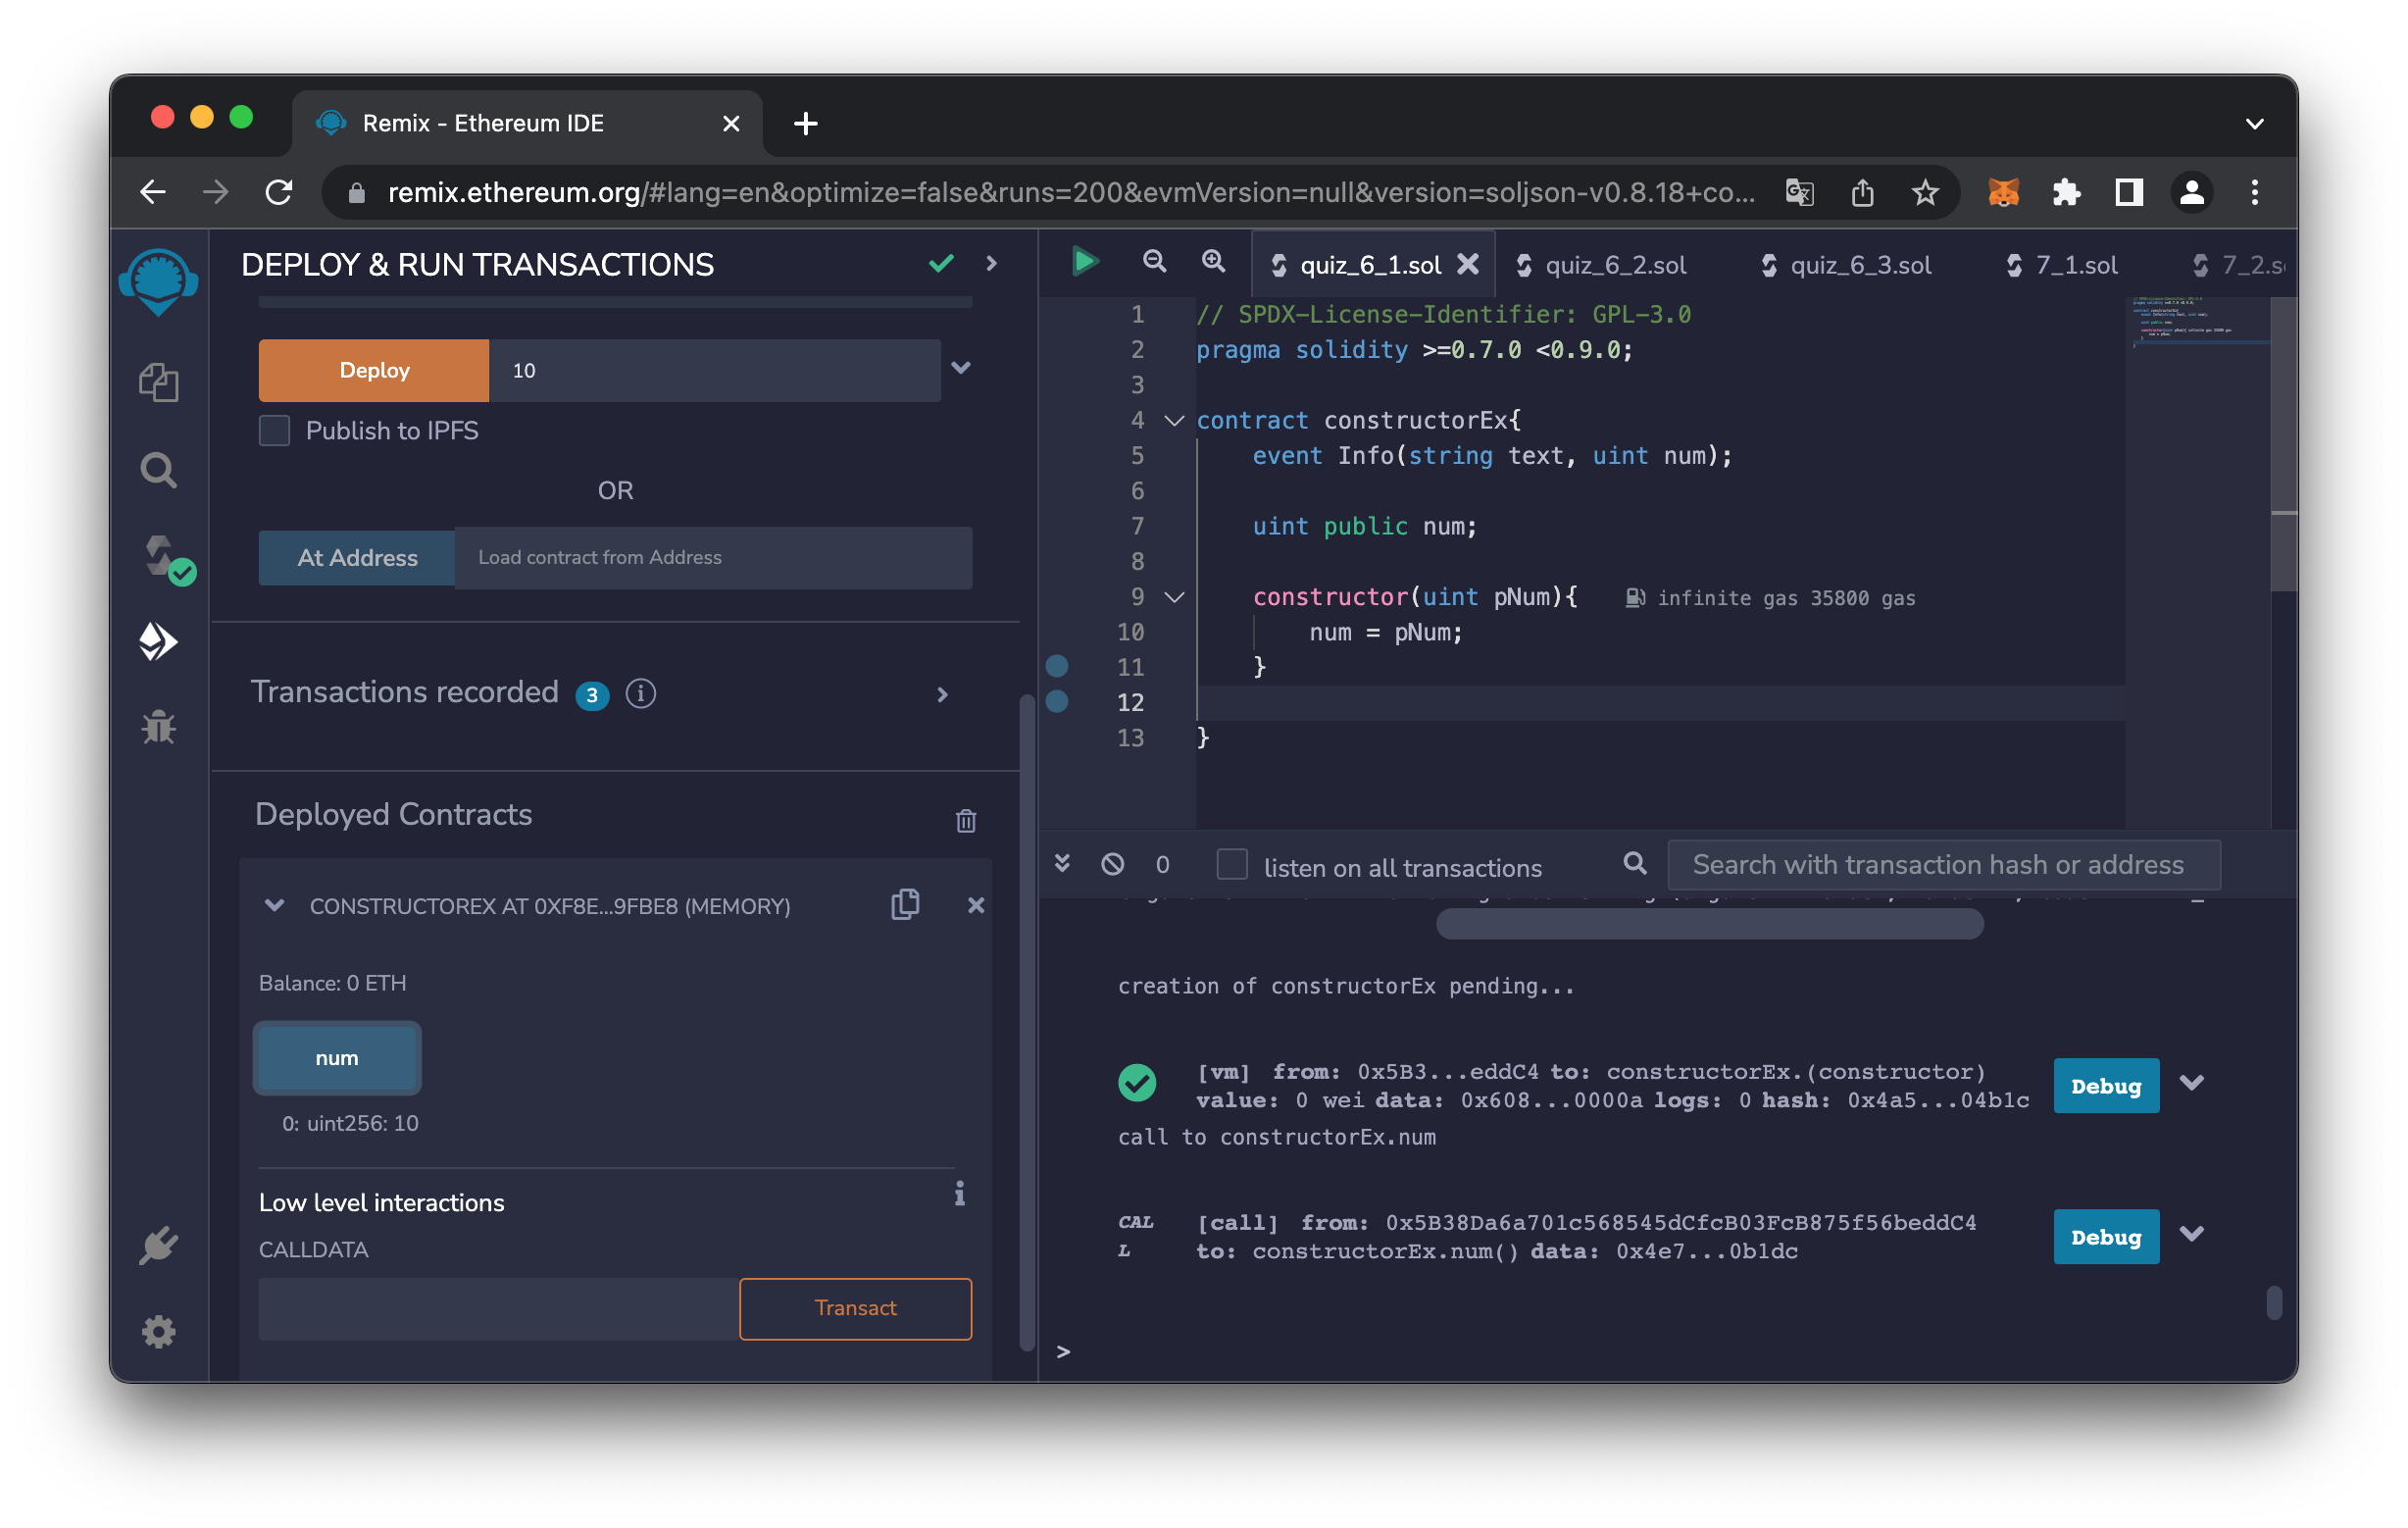Screen dimensions: 2408x1528
Task: Click the green run script play icon
Action: [1084, 263]
